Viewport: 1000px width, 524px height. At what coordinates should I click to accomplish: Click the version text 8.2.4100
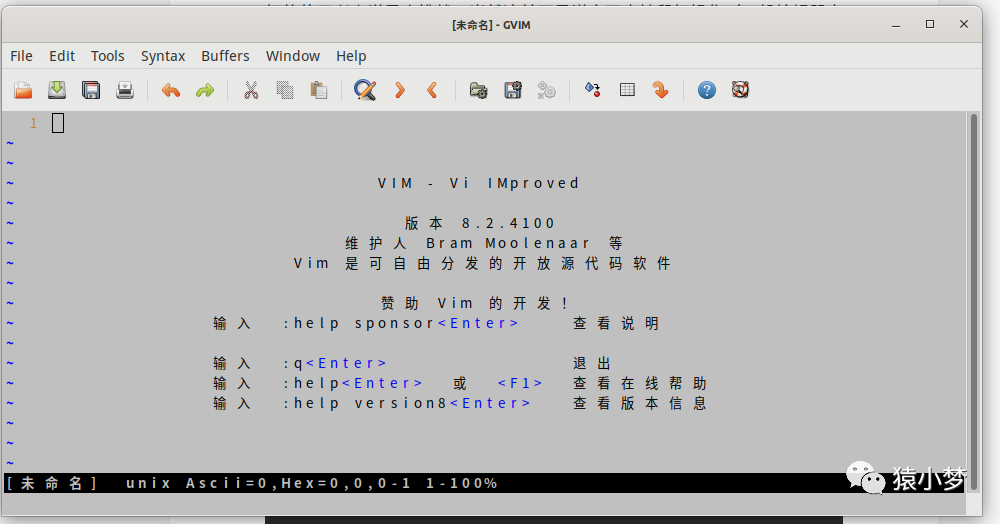click(x=508, y=223)
